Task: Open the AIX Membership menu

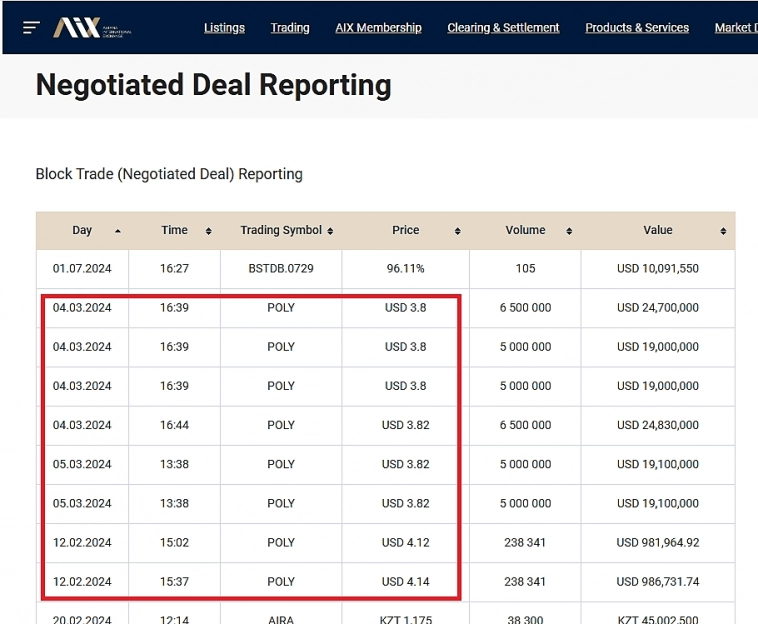Action: [378, 28]
